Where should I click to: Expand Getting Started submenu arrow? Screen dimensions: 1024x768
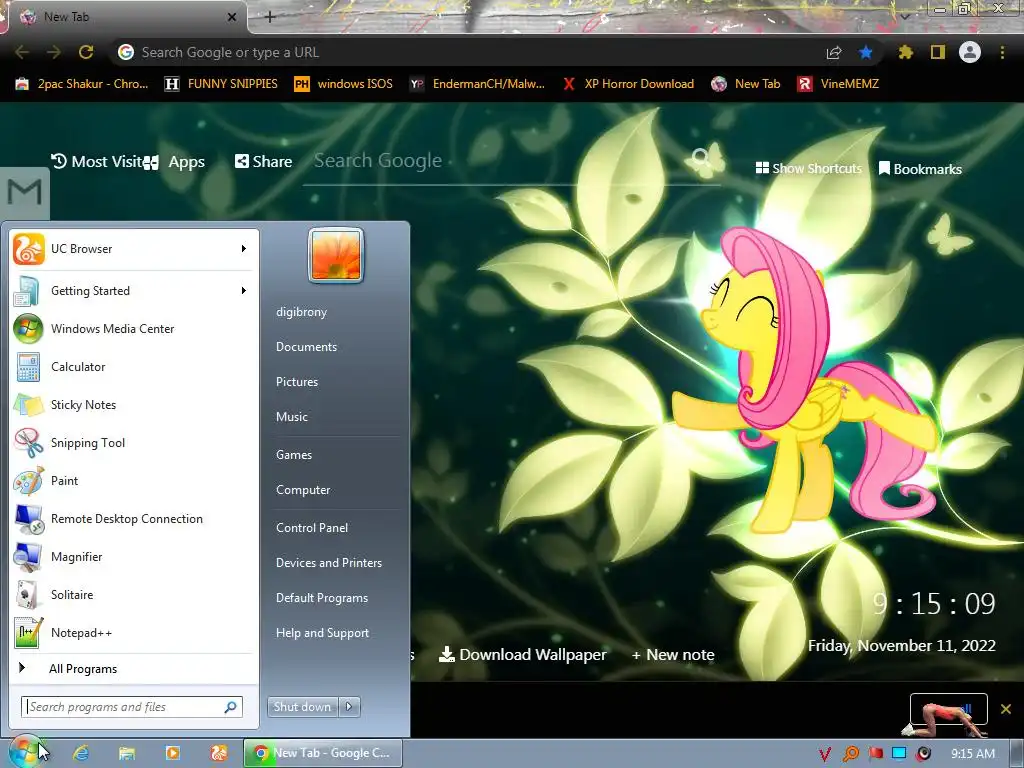(x=244, y=291)
